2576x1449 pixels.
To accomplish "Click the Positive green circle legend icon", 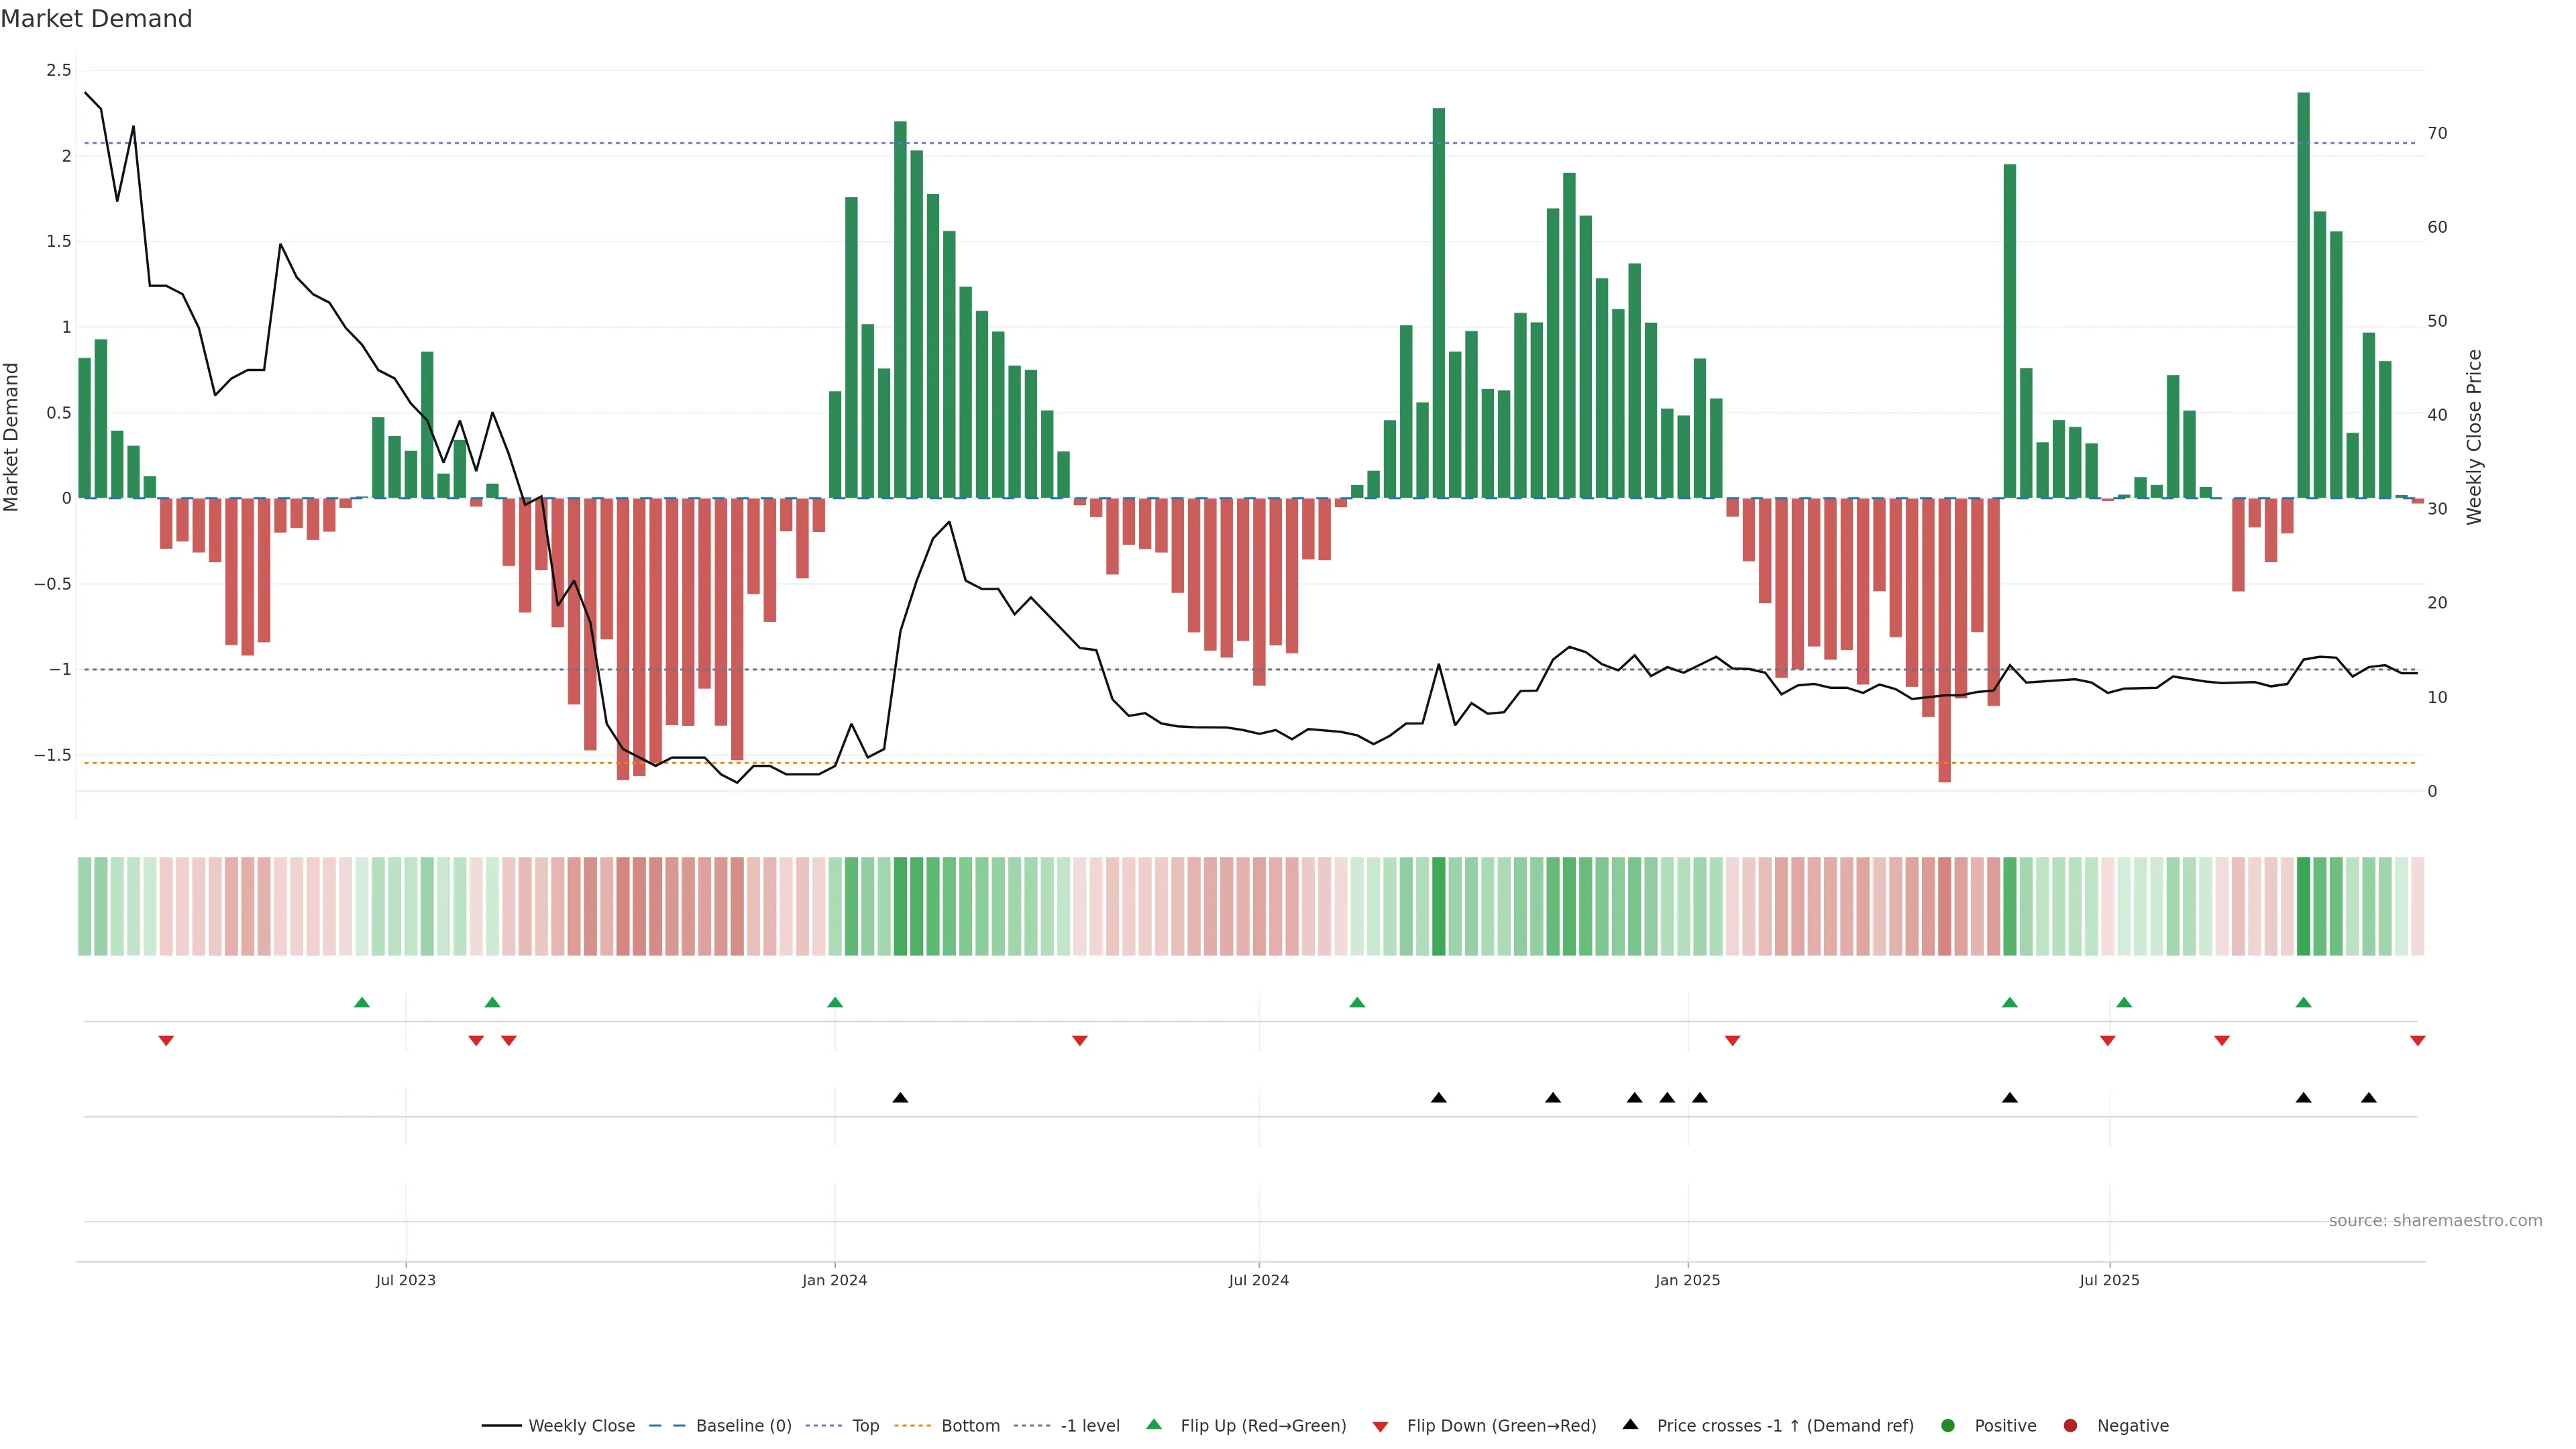I will pyautogui.click(x=1947, y=1426).
